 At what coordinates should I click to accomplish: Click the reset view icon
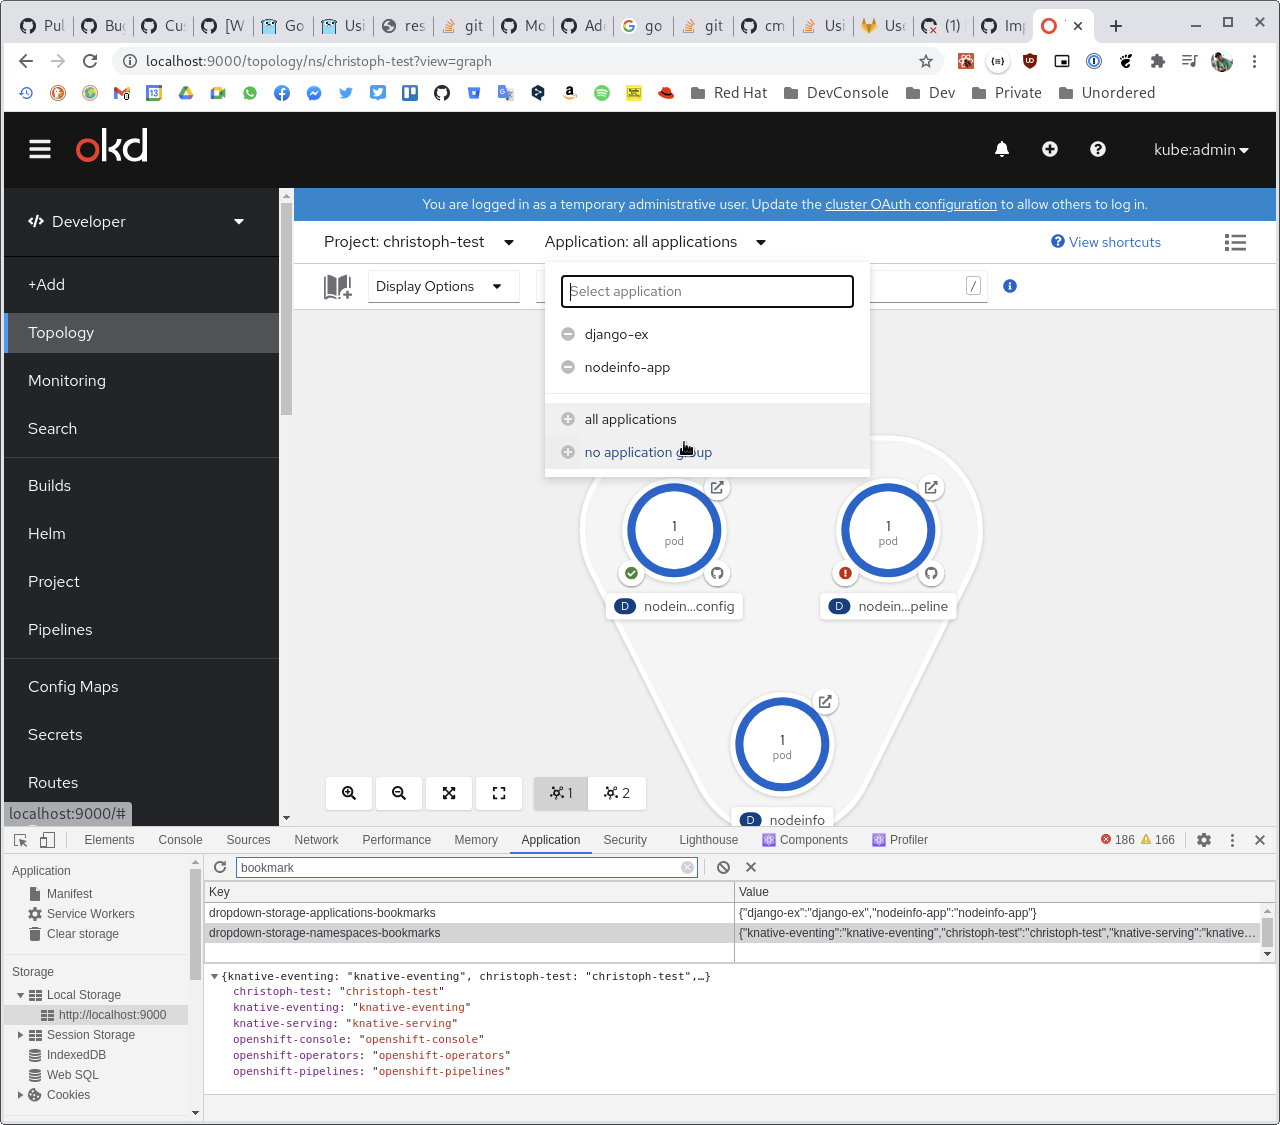pyautogui.click(x=499, y=793)
